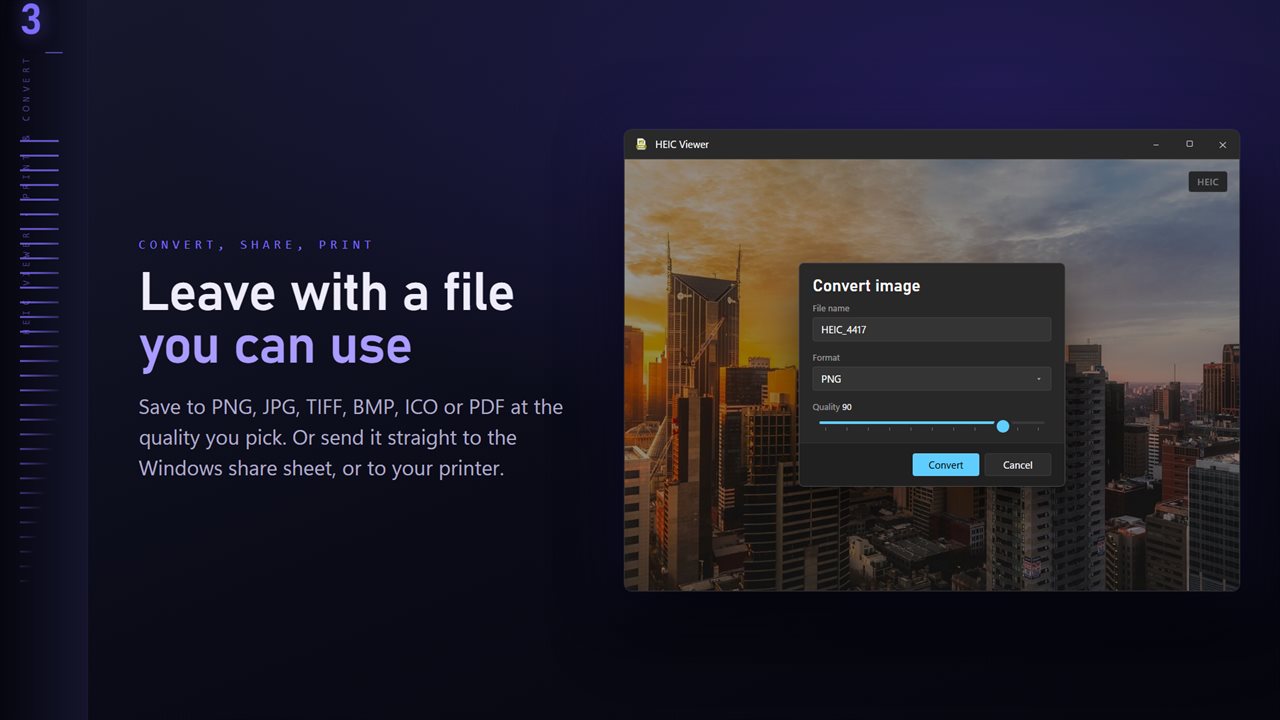This screenshot has height=720, width=1280.
Task: Cancel the Convert image dialog
Action: (x=1017, y=465)
